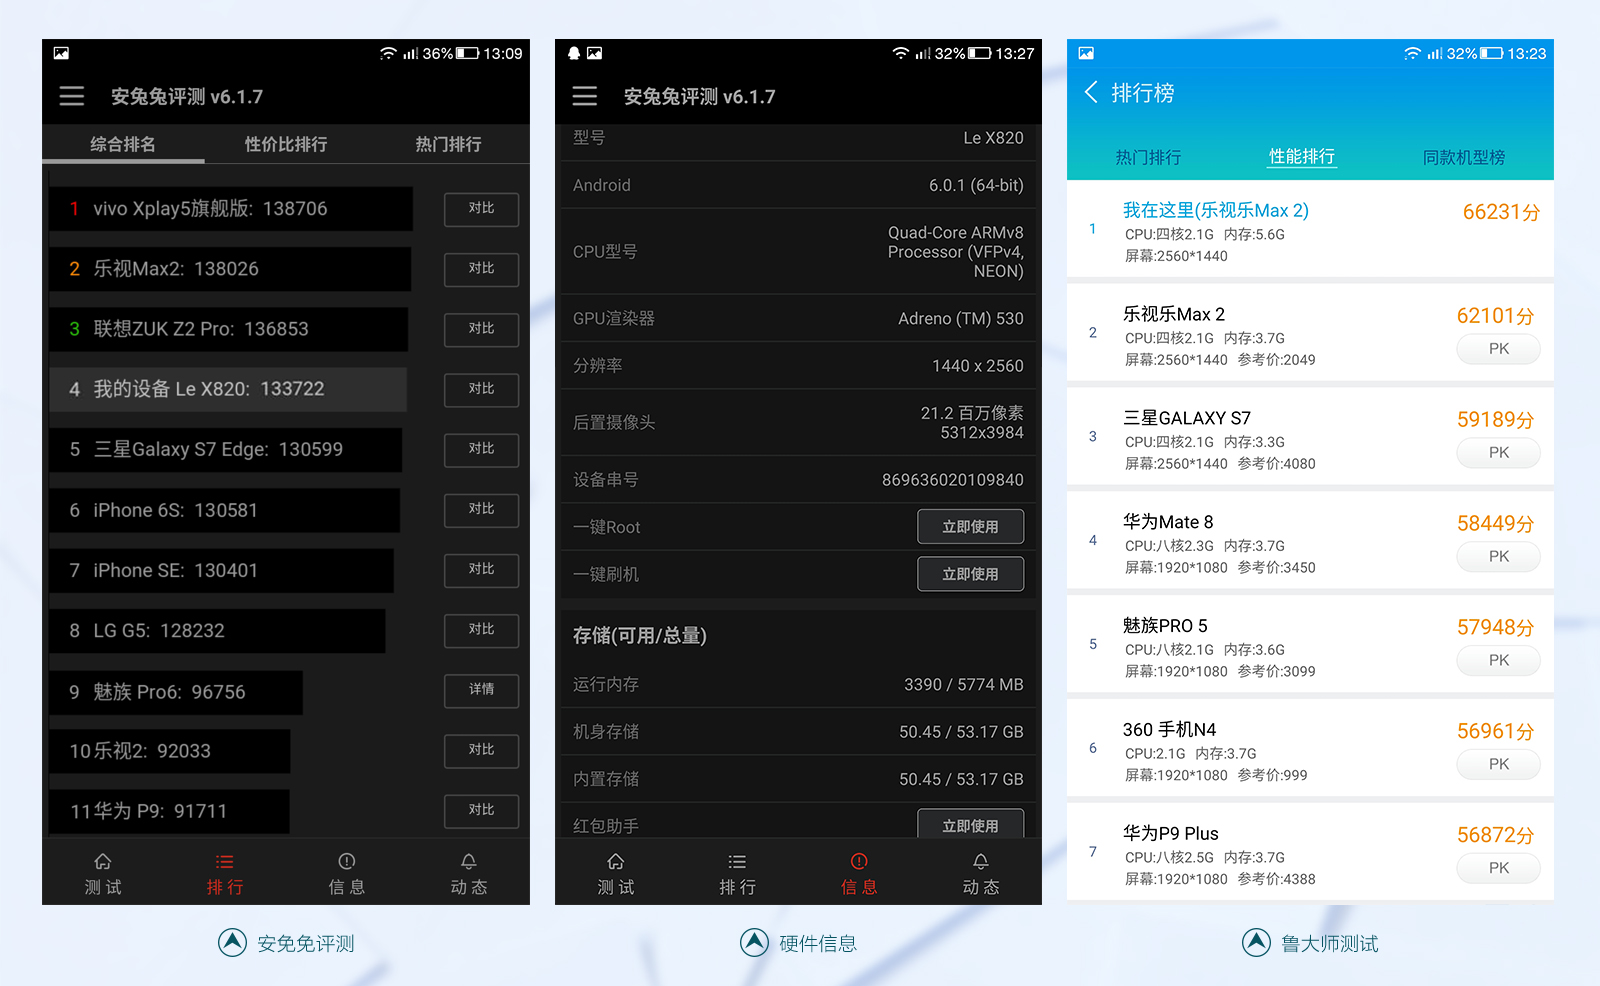Tap PK button beside 三星GALAXY S7
Image resolution: width=1600 pixels, height=986 pixels.
(1497, 452)
